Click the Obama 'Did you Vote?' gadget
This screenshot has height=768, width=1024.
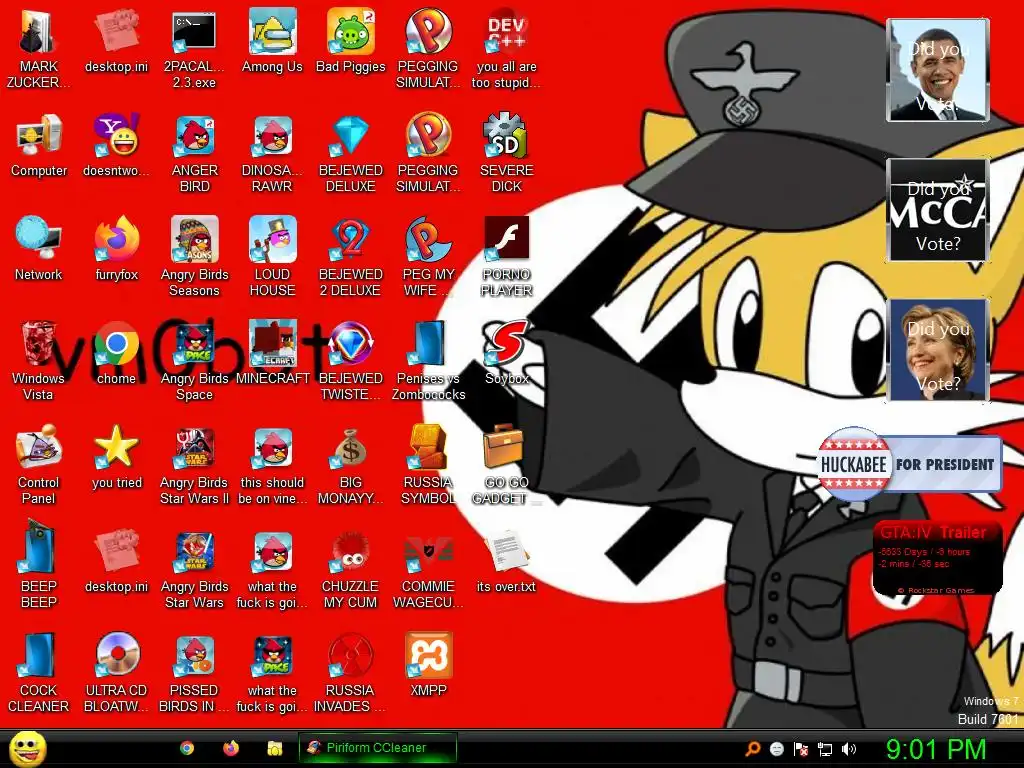click(938, 70)
